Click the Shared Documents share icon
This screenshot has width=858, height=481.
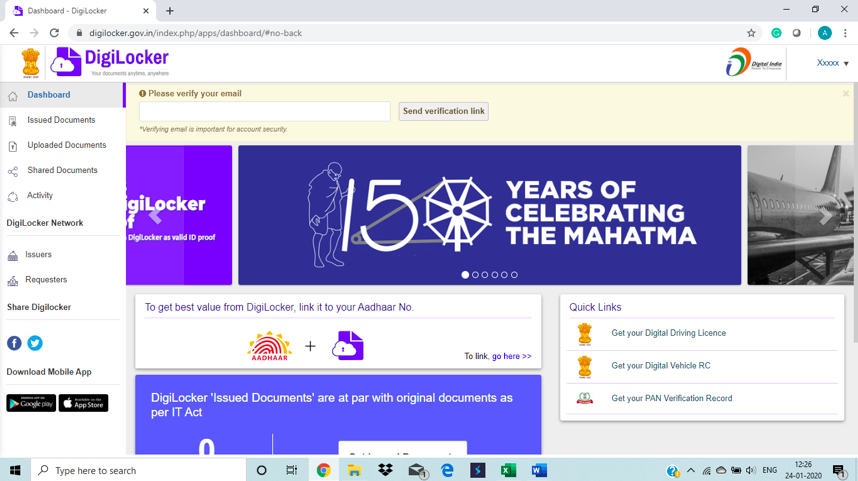(x=13, y=172)
